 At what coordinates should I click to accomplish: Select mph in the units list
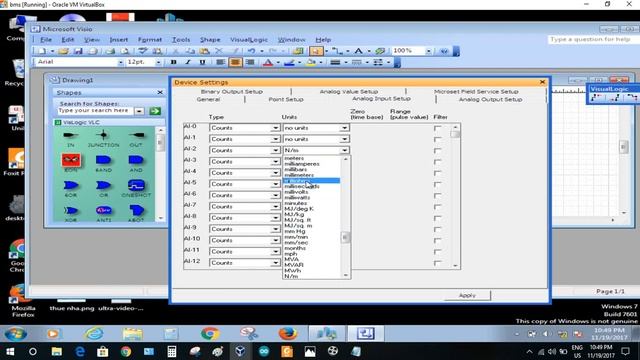coord(291,253)
